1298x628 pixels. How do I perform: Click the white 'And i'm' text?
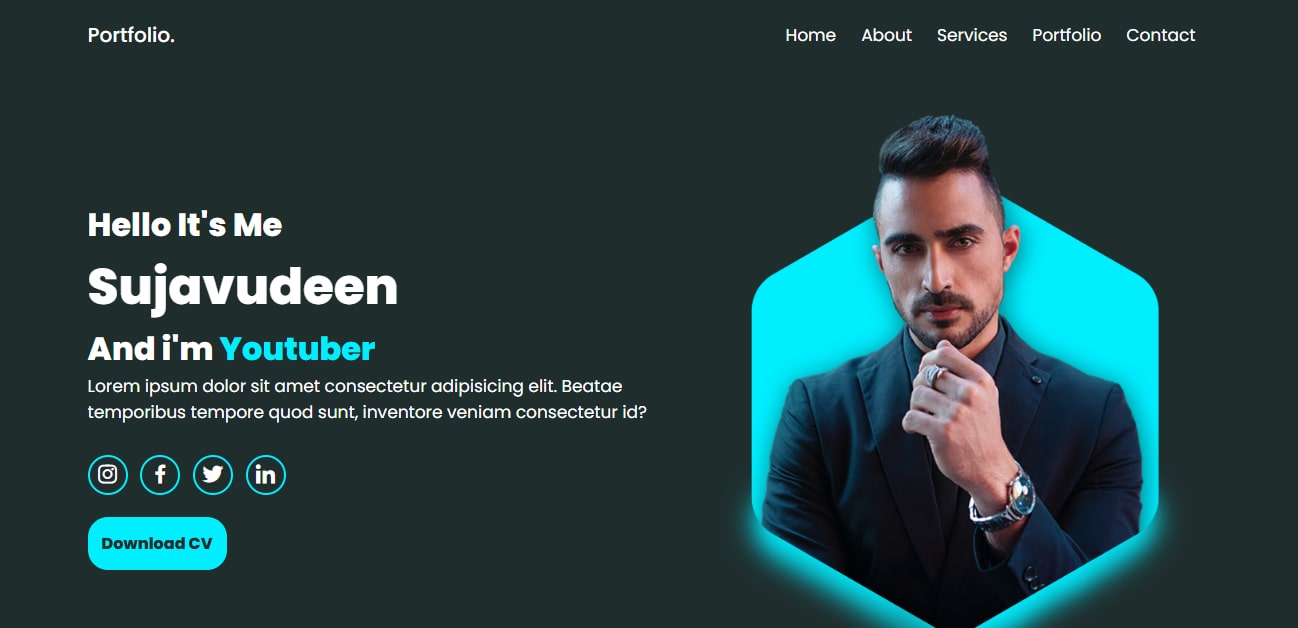click(x=150, y=349)
